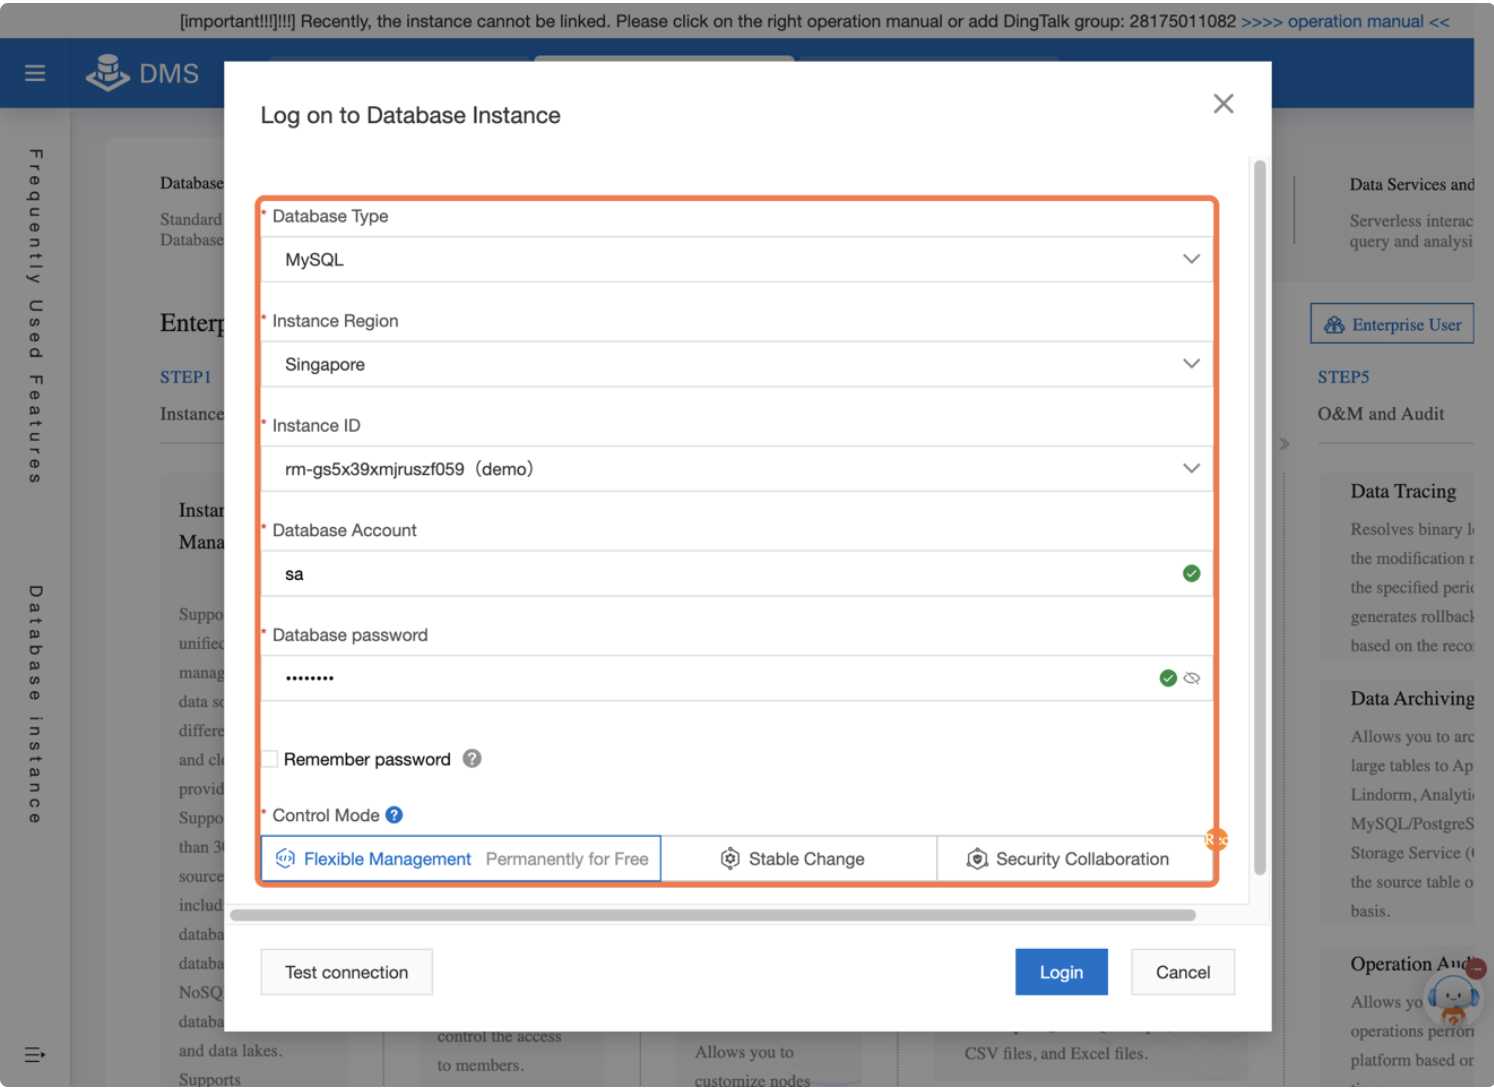Click the Security Collaboration shield icon
Viewport: 1494px width, 1090px height.
976,858
